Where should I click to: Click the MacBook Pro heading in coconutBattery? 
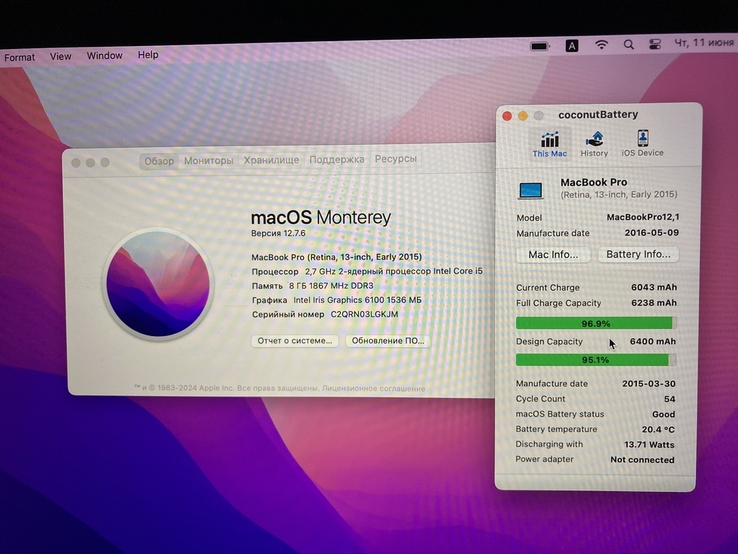click(x=594, y=182)
